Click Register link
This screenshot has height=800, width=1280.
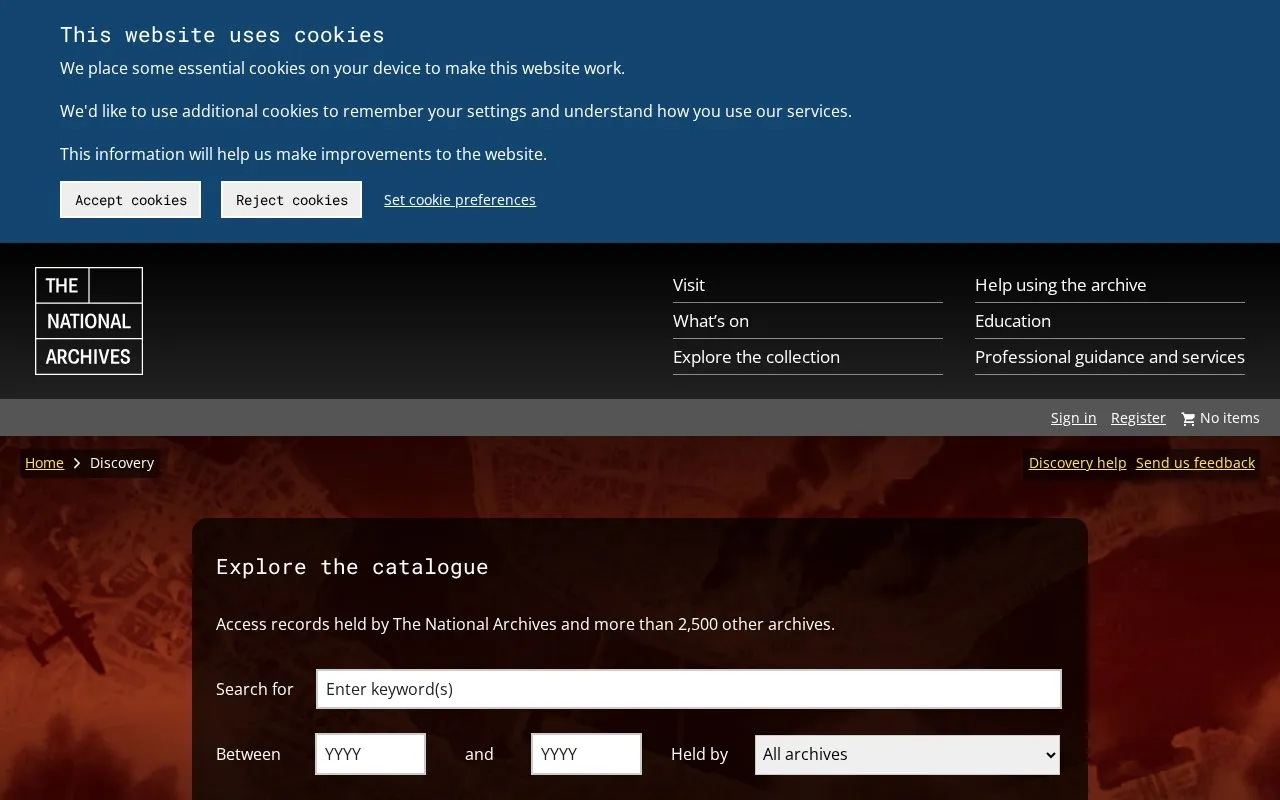(x=1138, y=418)
